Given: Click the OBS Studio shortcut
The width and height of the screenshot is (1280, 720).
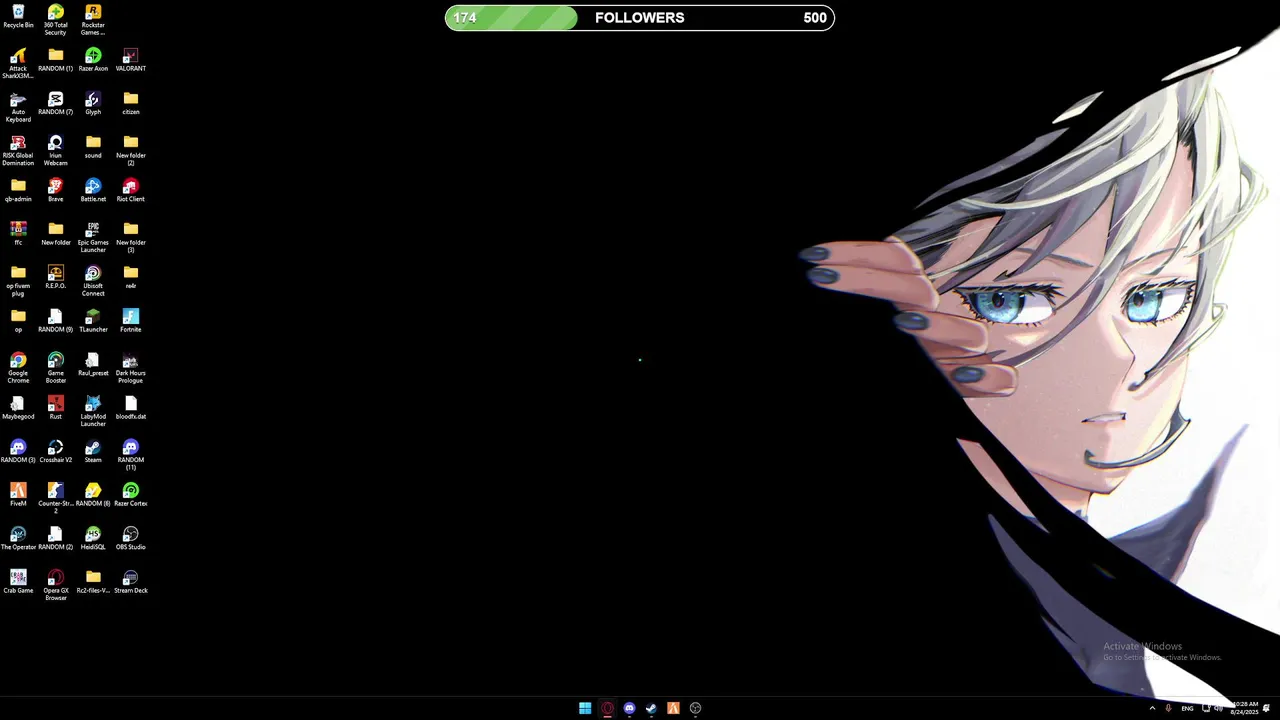Looking at the screenshot, I should point(130,538).
